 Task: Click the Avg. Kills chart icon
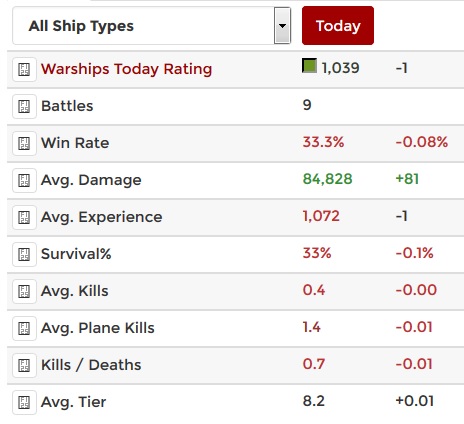[x=24, y=292]
